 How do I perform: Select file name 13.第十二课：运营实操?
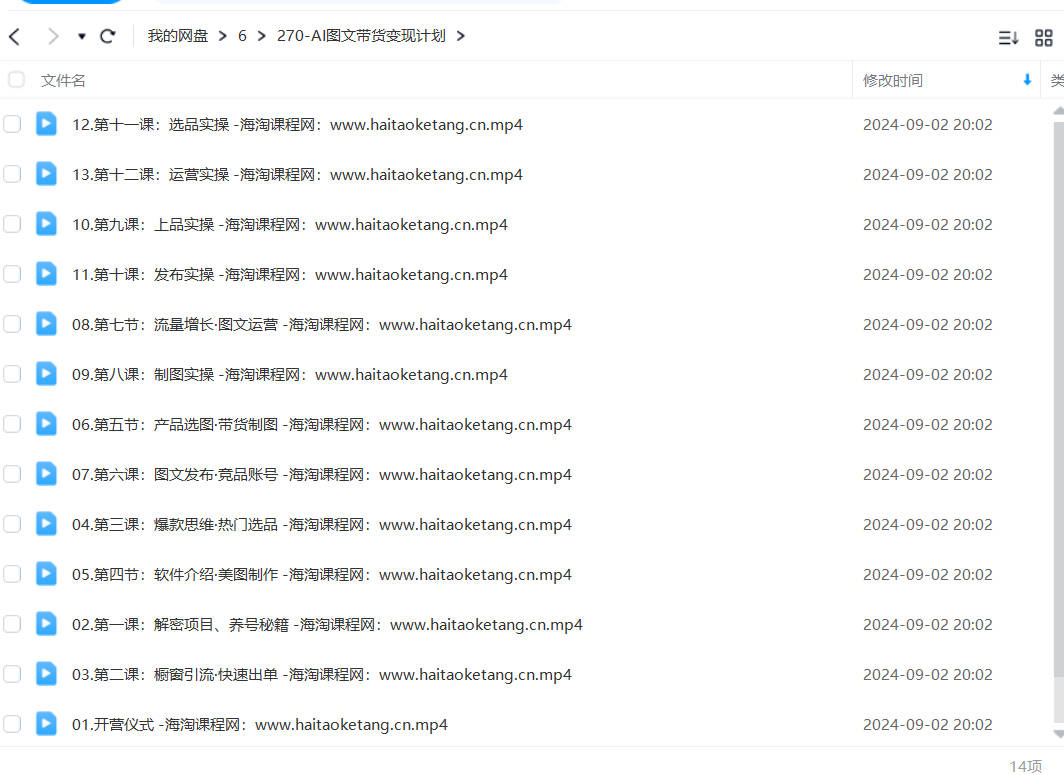297,175
